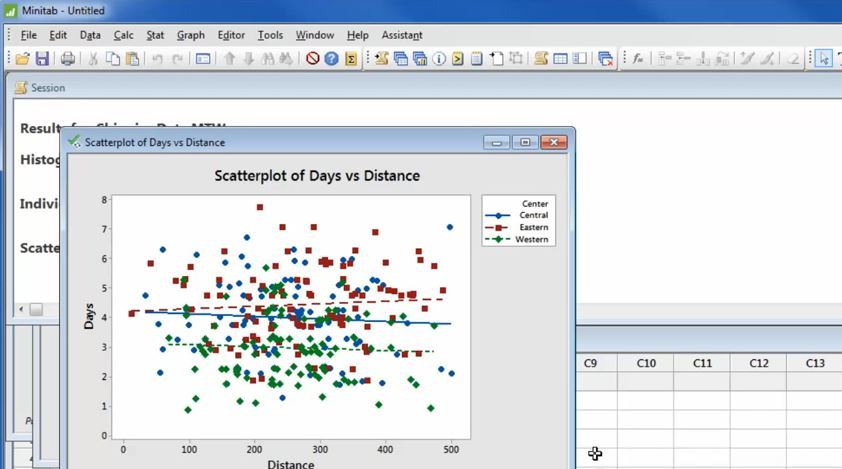
Task: Click the Find binoculars icon
Action: (x=267, y=58)
